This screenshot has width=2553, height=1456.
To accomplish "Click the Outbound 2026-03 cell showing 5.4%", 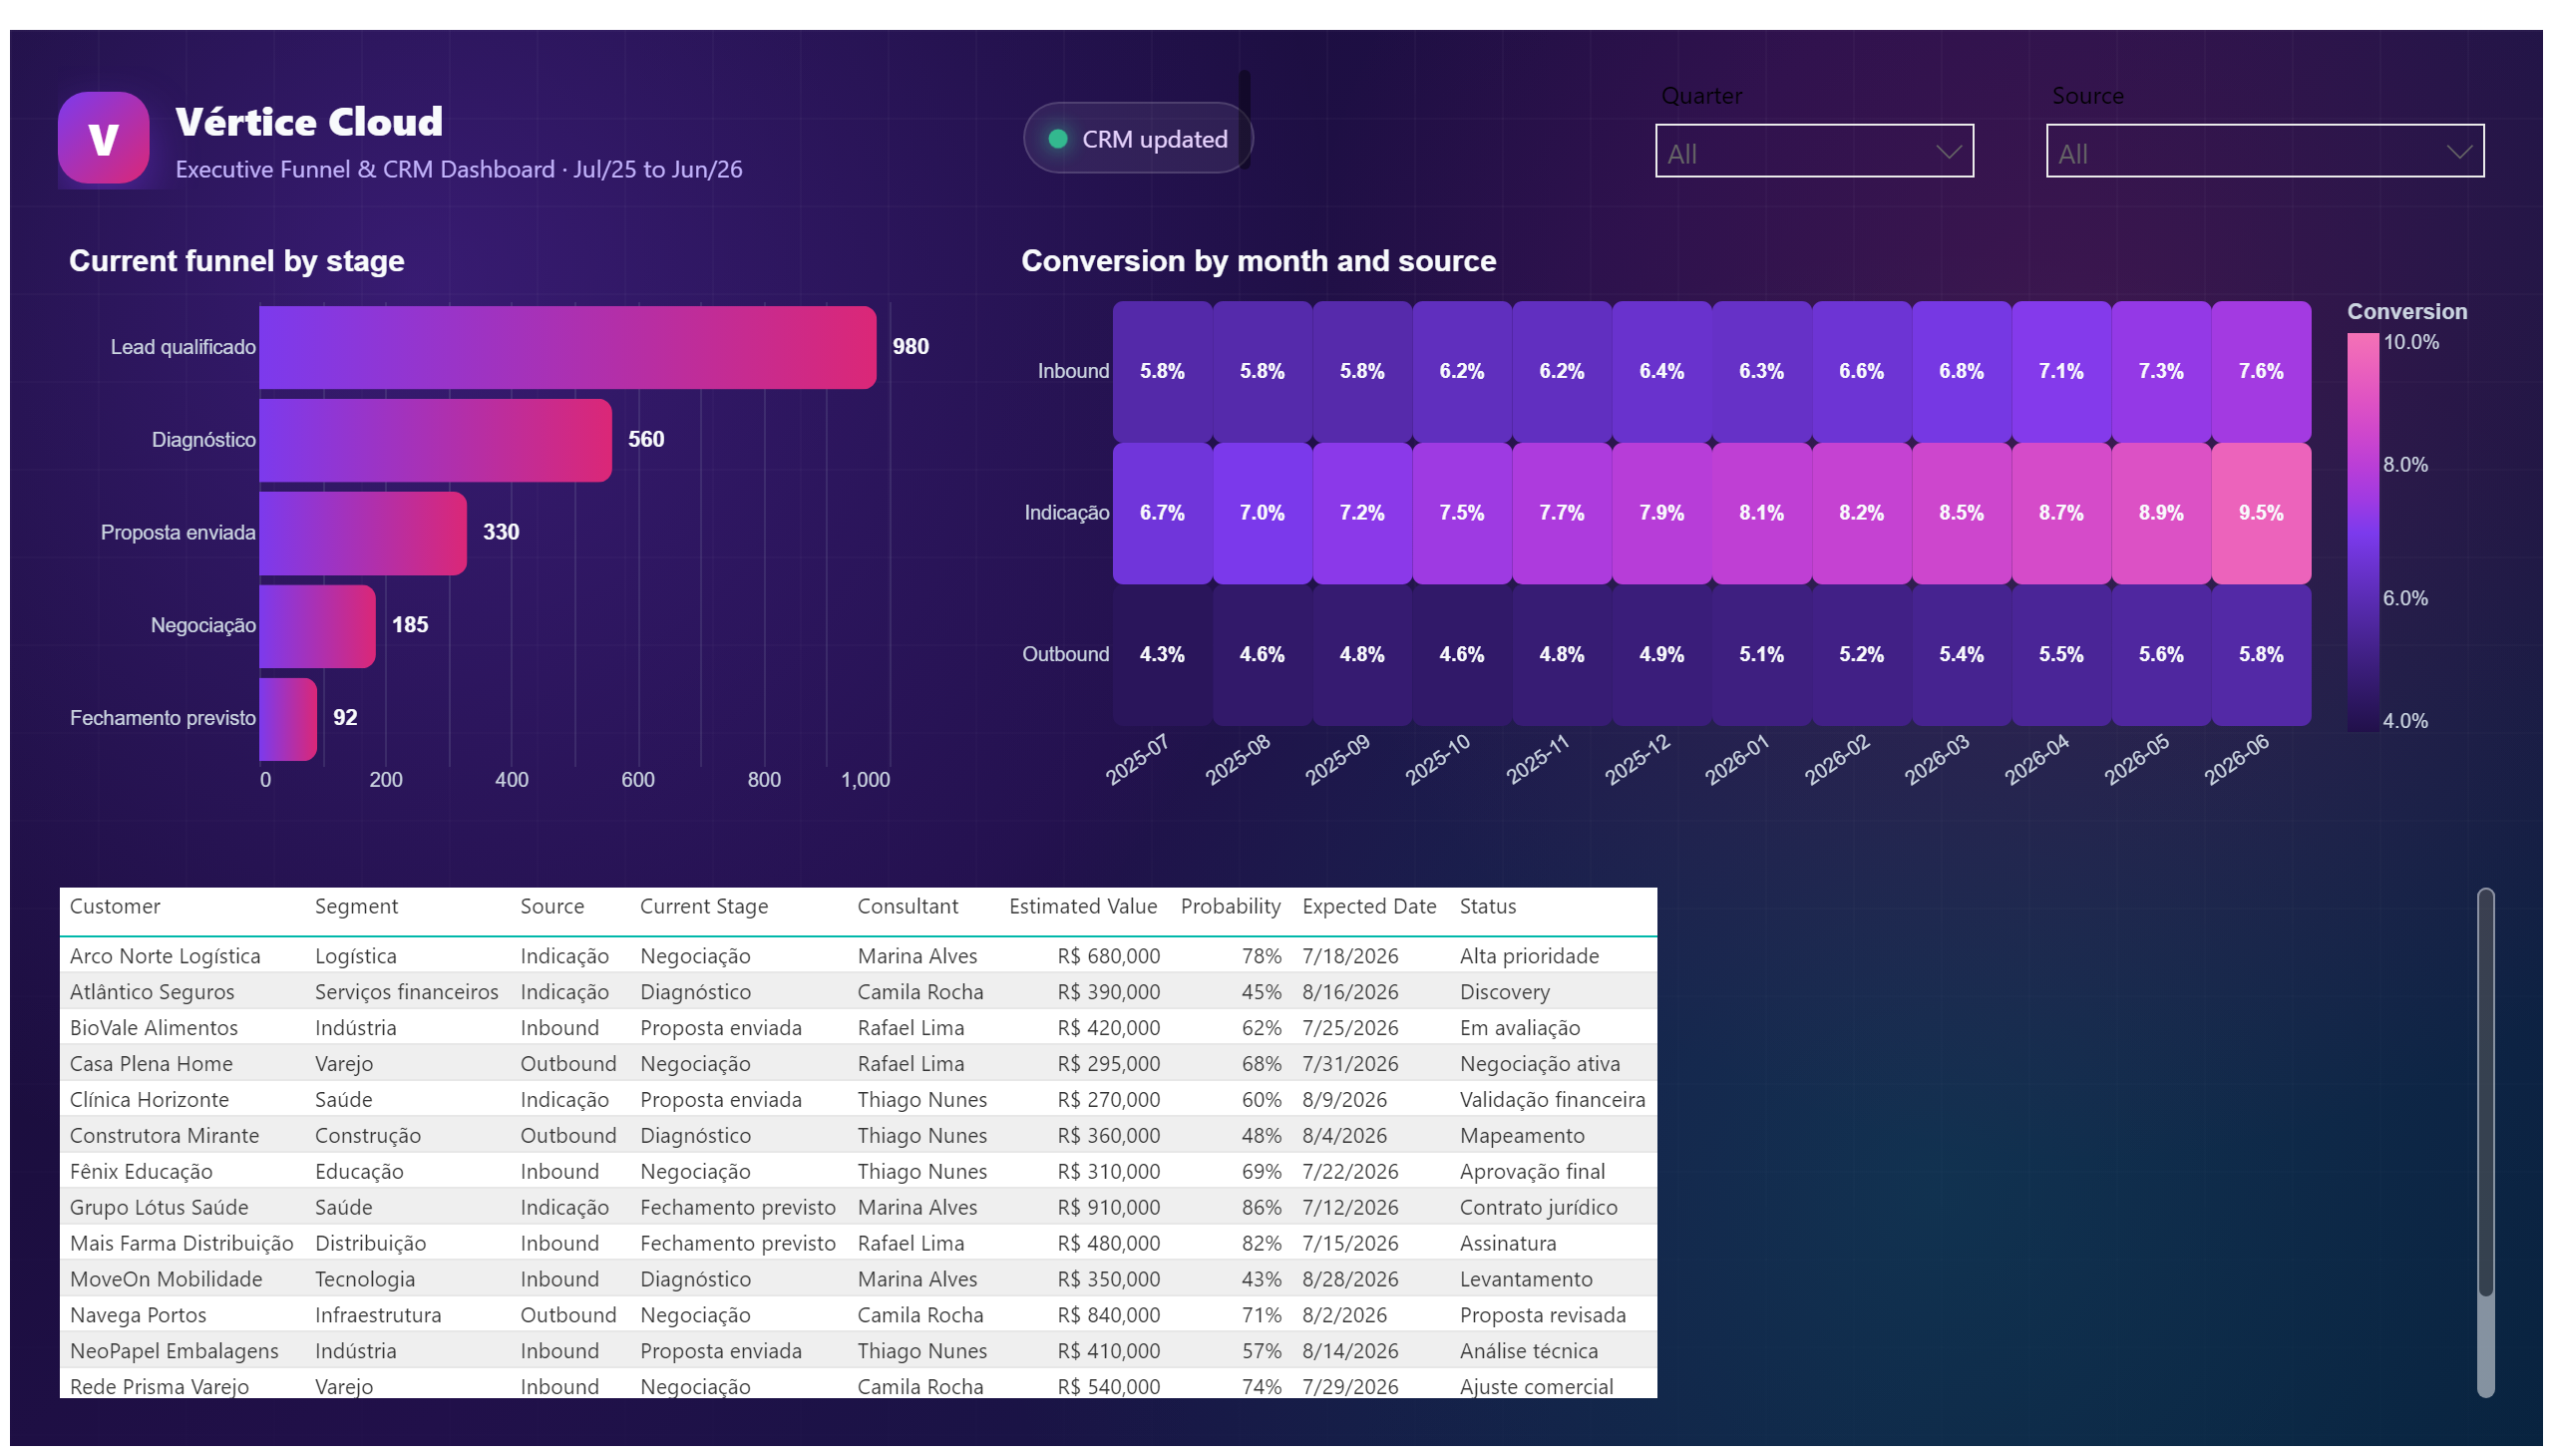I will (x=1961, y=655).
